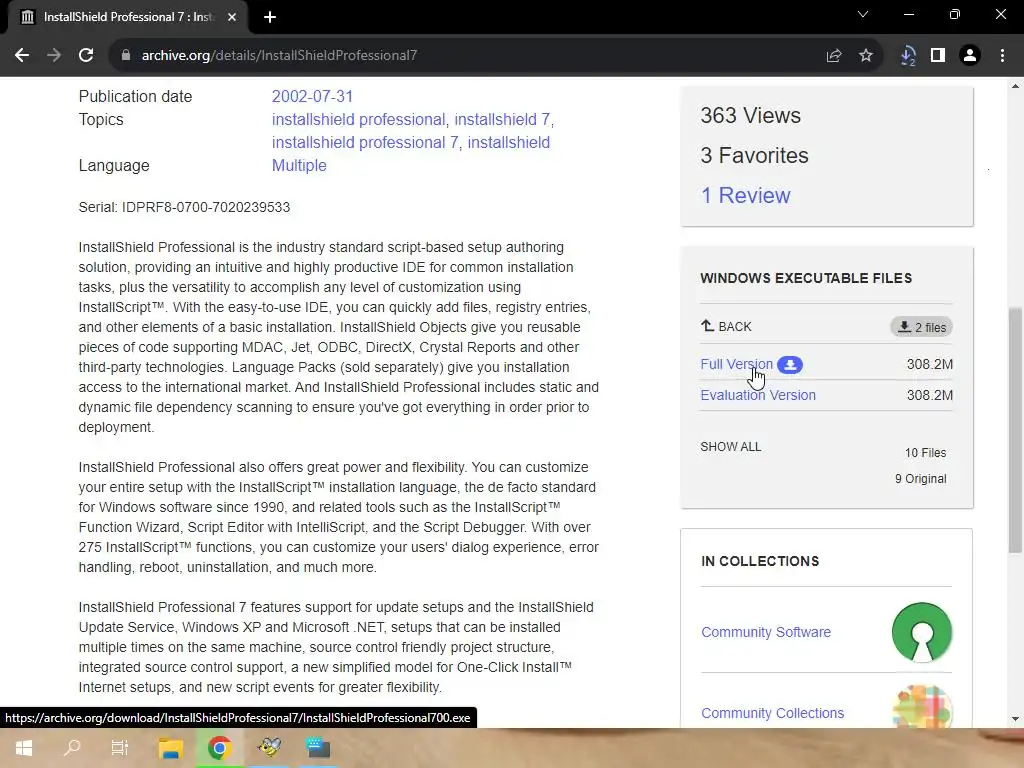The width and height of the screenshot is (1024, 768).
Task: Click the browser forward arrow
Action: [54, 56]
